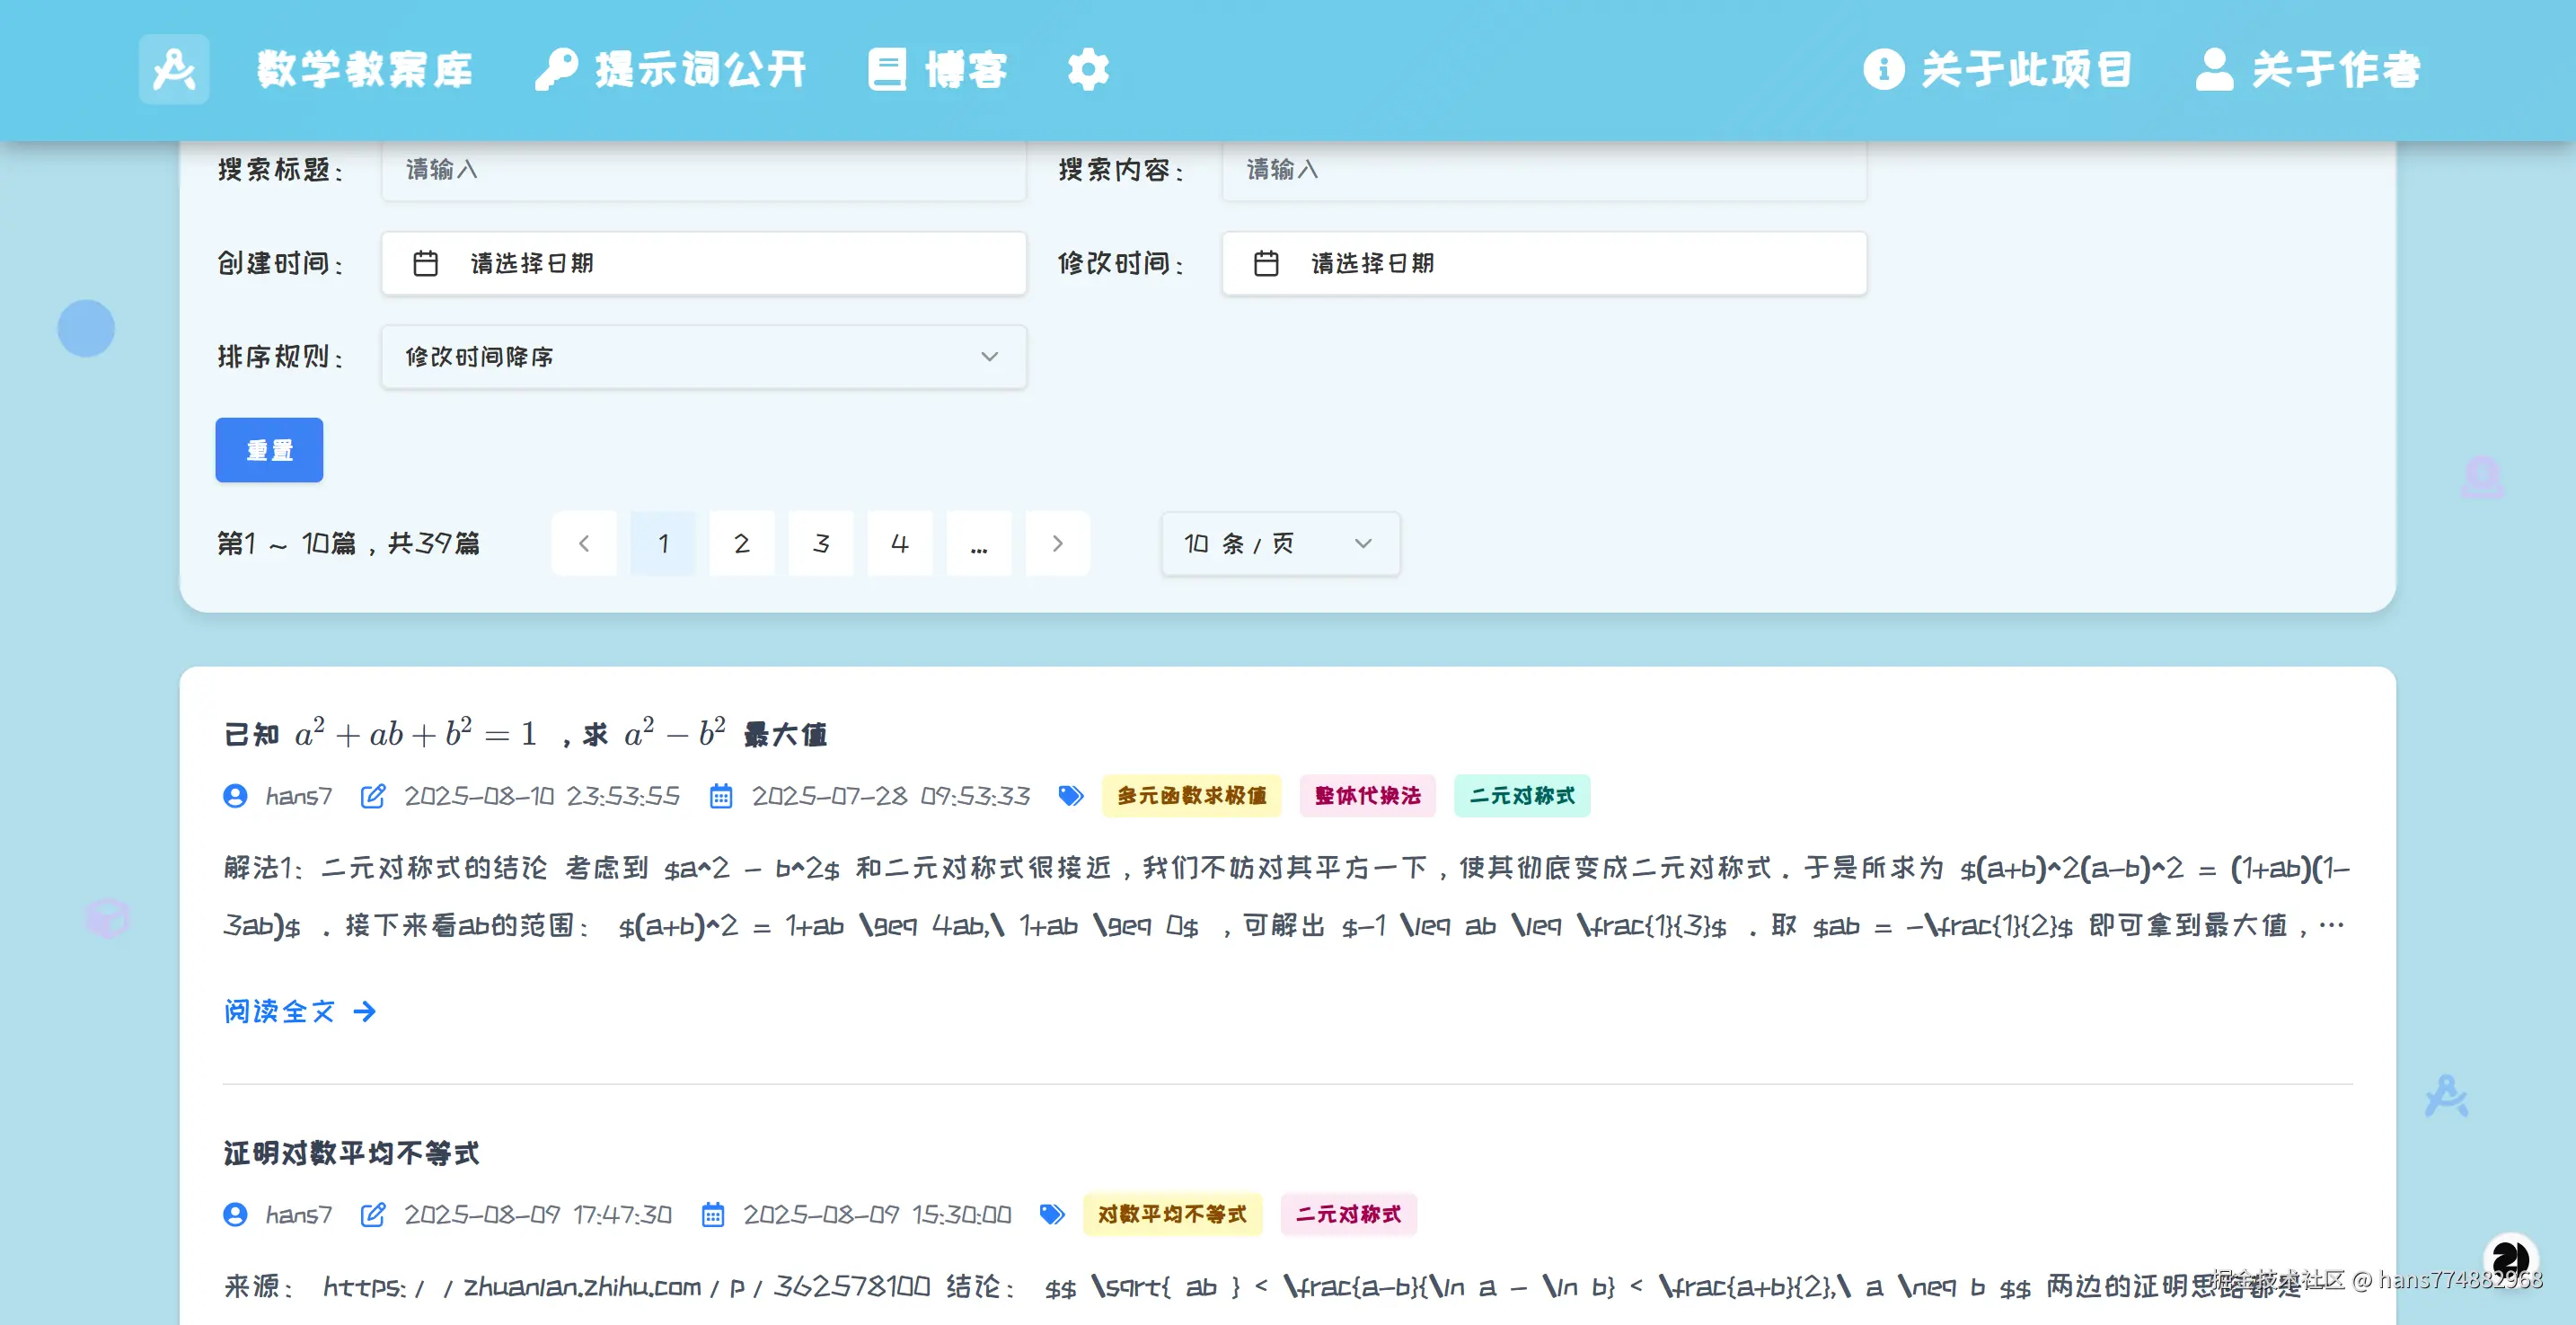Click the 重置 reset button
The width and height of the screenshot is (2576, 1325).
[268, 450]
